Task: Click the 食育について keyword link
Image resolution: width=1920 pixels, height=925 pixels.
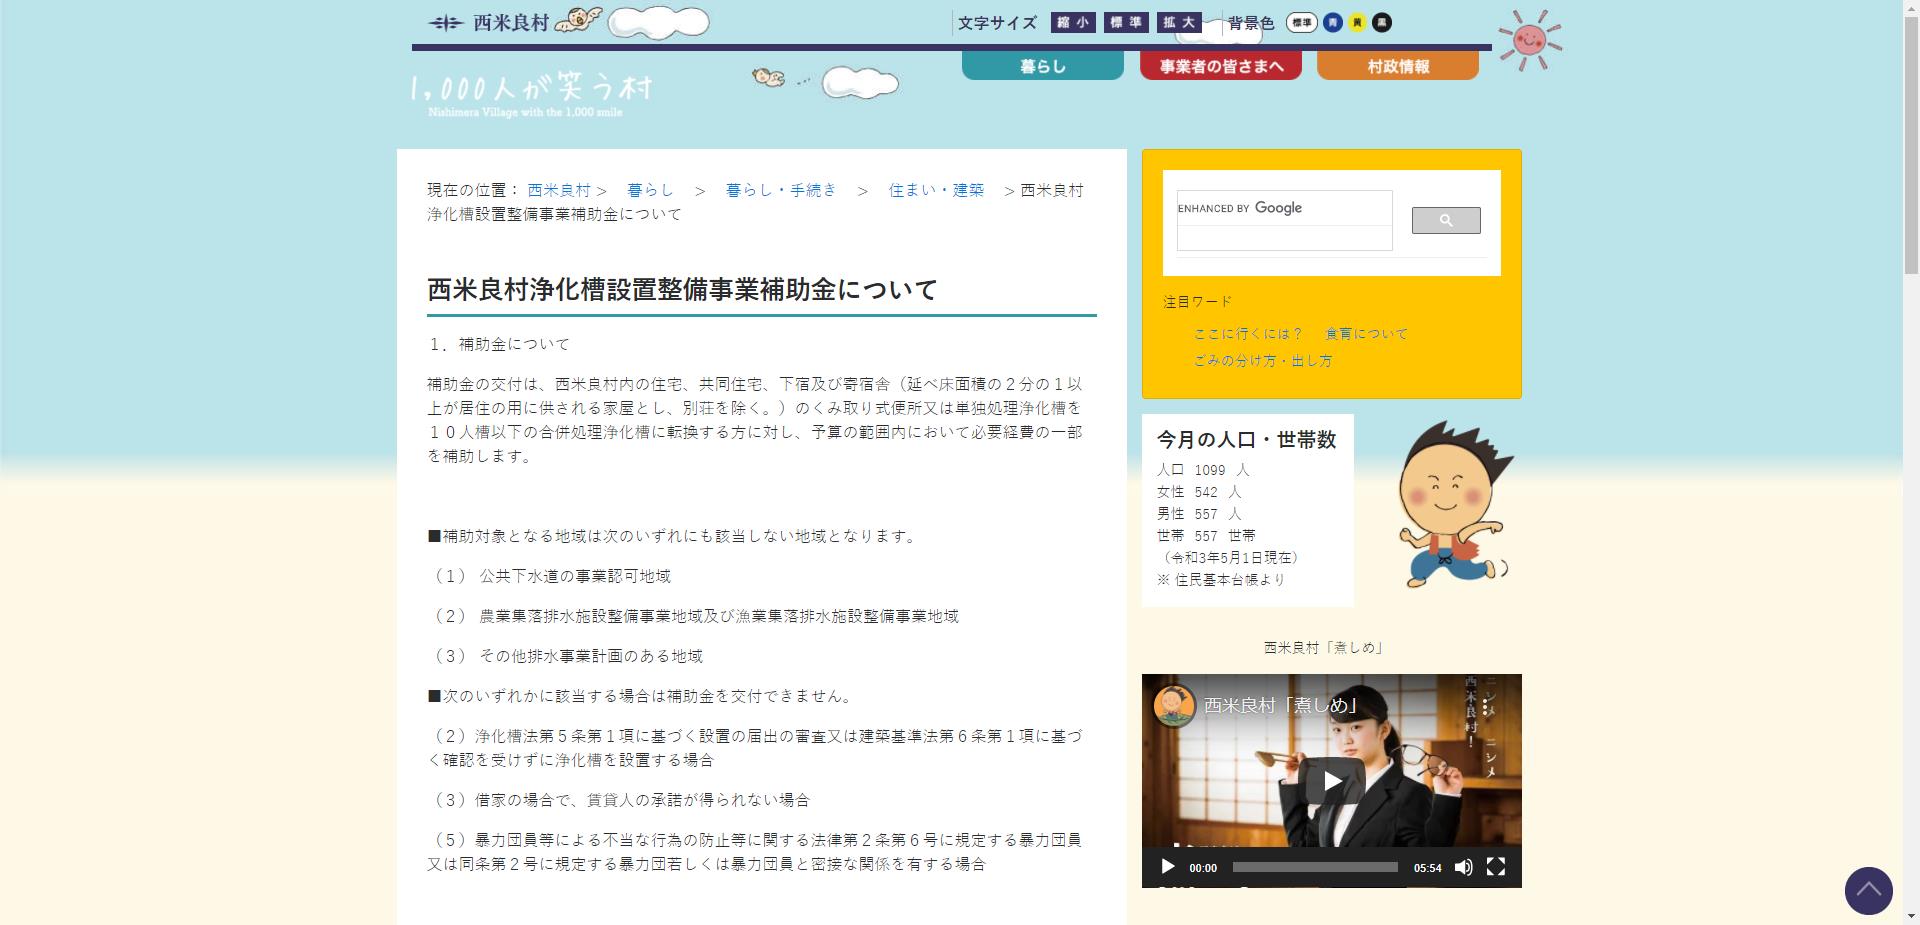Action: click(x=1365, y=333)
